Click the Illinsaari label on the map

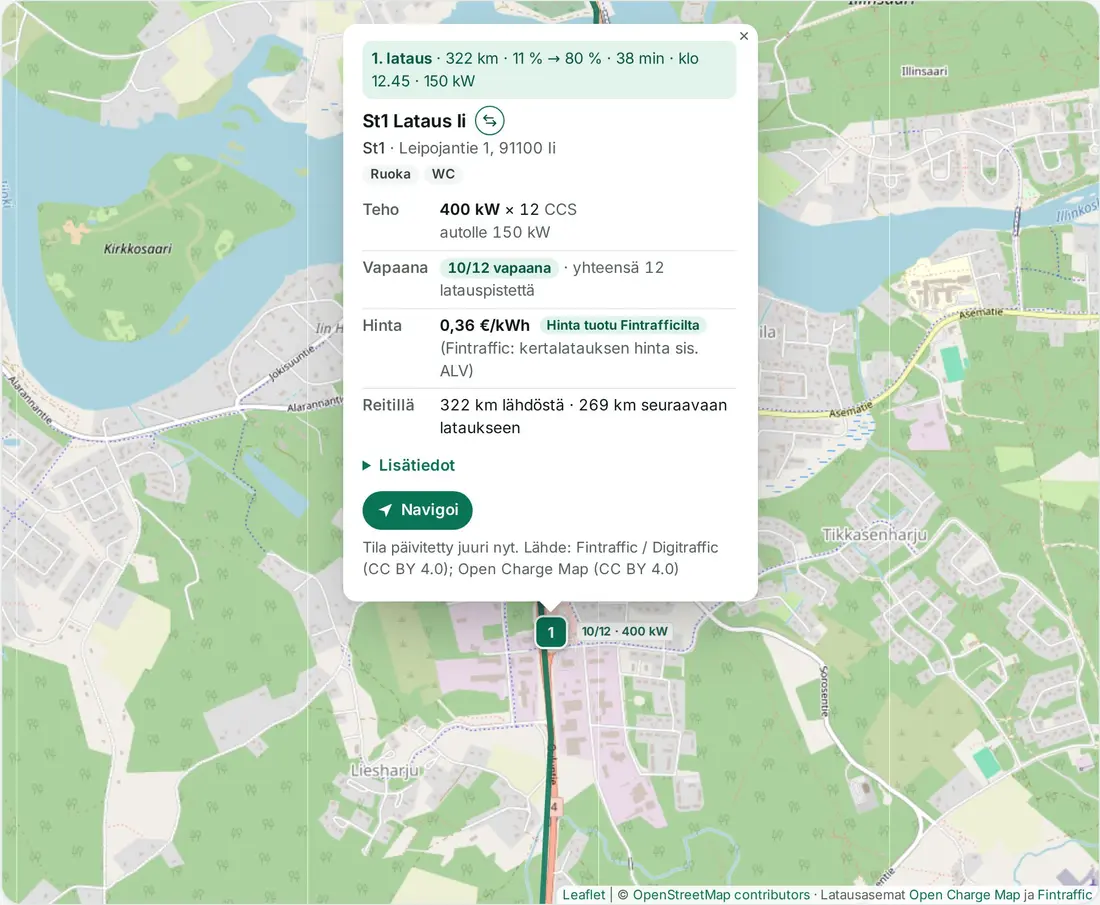(x=924, y=71)
